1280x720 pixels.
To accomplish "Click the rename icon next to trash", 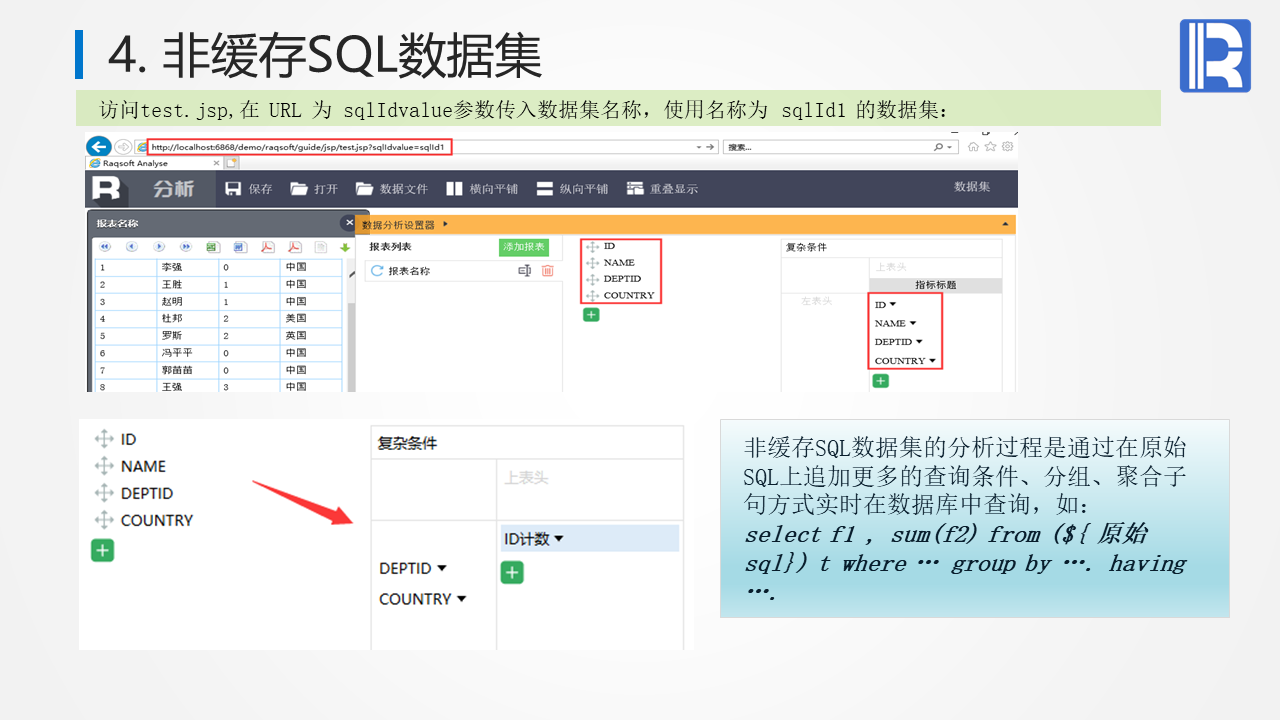I will pyautogui.click(x=524, y=271).
